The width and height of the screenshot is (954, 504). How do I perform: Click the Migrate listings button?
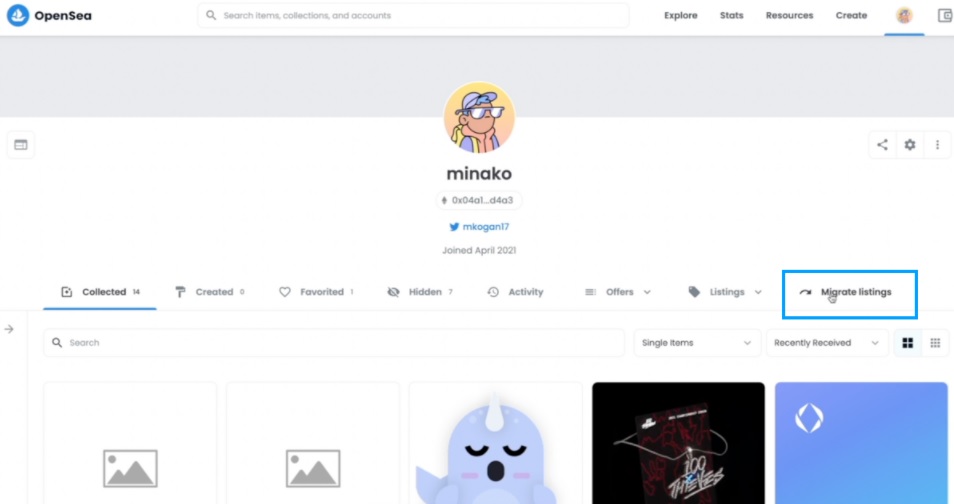pos(849,293)
